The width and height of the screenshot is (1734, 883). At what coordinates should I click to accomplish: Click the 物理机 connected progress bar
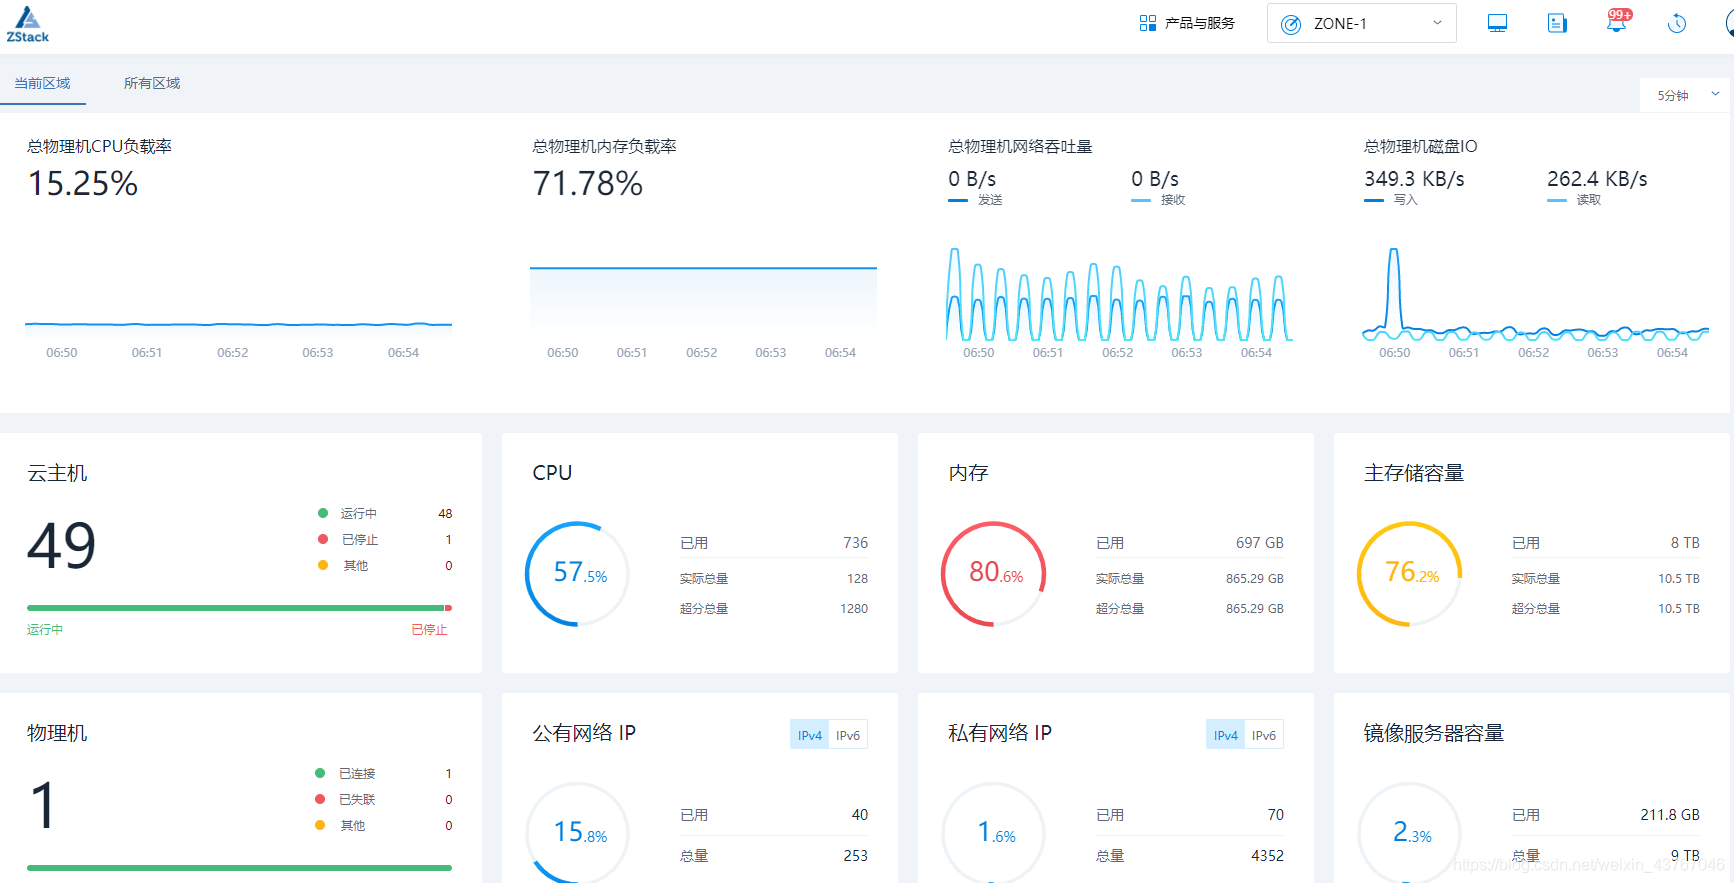pos(239,868)
